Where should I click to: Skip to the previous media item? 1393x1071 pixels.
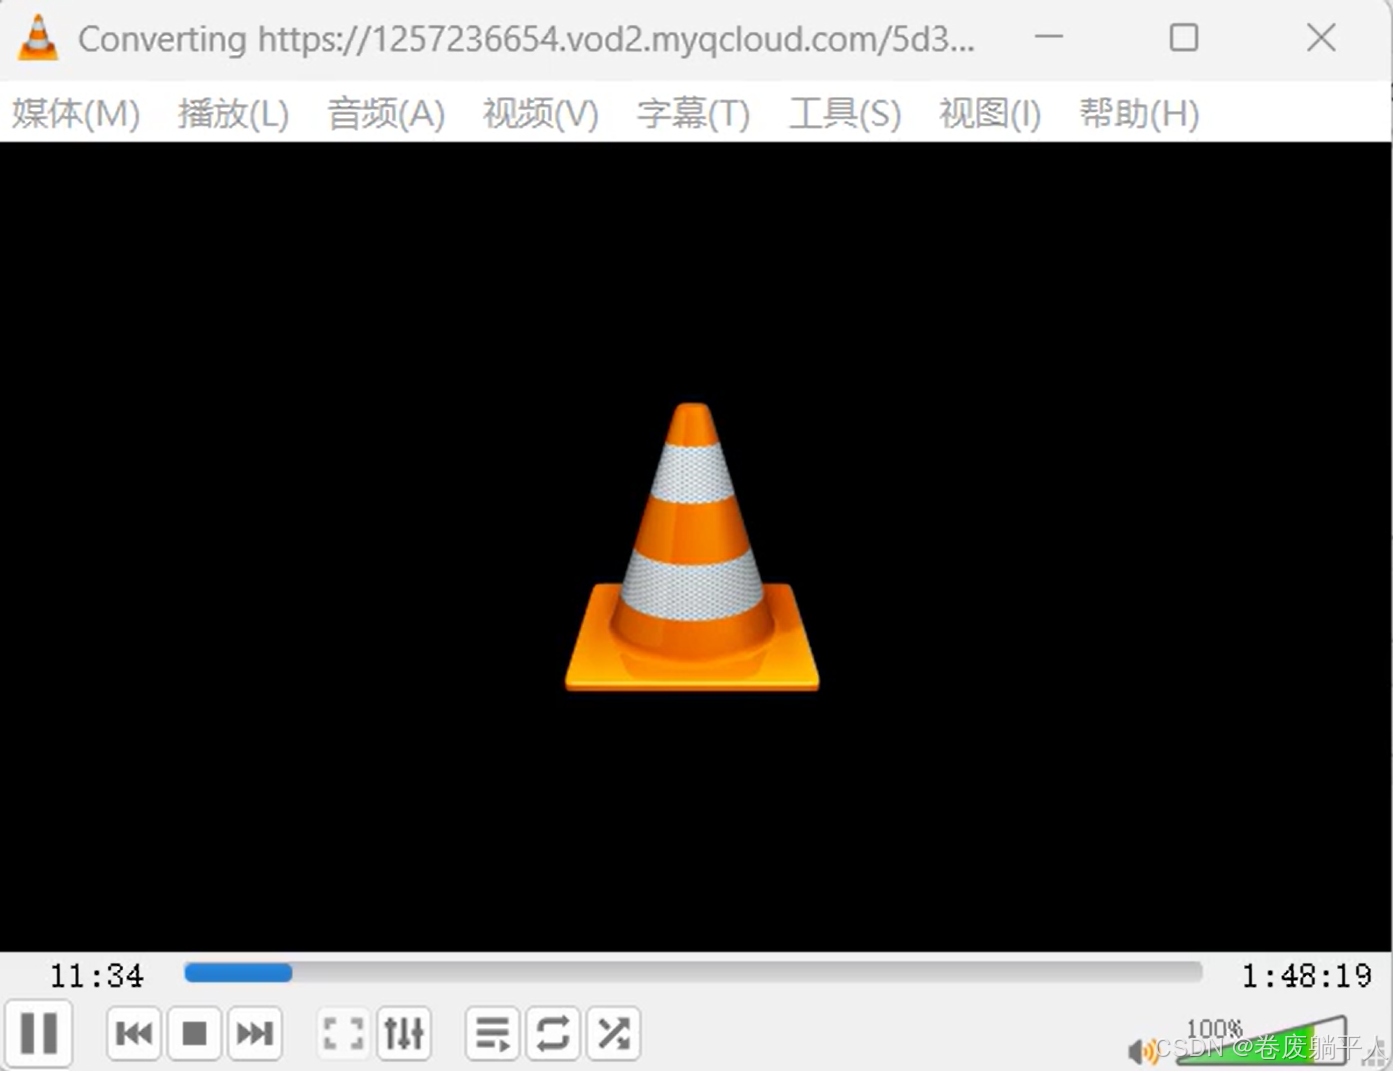click(134, 1033)
